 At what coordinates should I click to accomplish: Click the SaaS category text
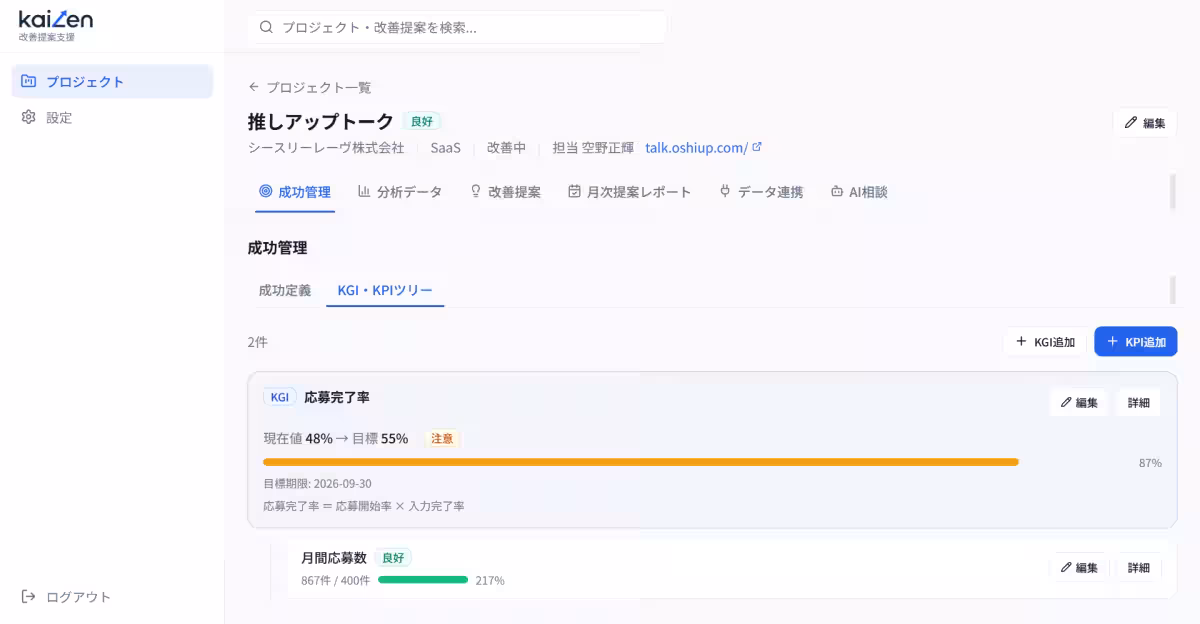click(x=445, y=148)
